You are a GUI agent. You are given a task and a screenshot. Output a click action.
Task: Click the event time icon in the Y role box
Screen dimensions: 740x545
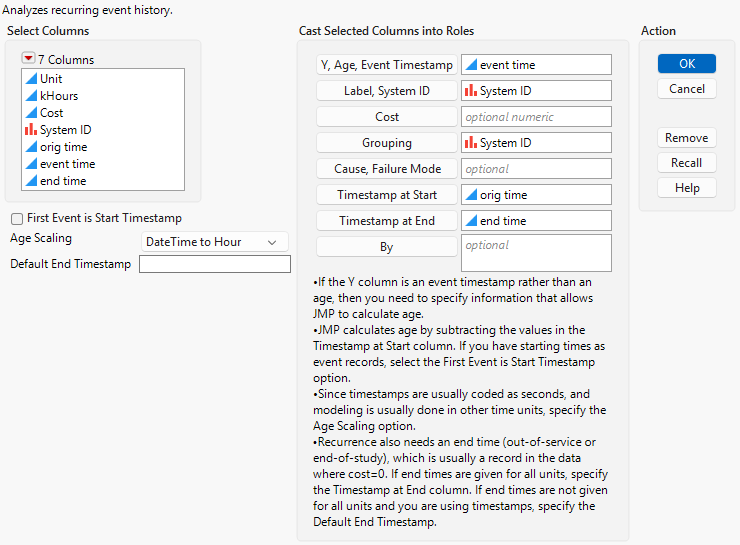471,65
